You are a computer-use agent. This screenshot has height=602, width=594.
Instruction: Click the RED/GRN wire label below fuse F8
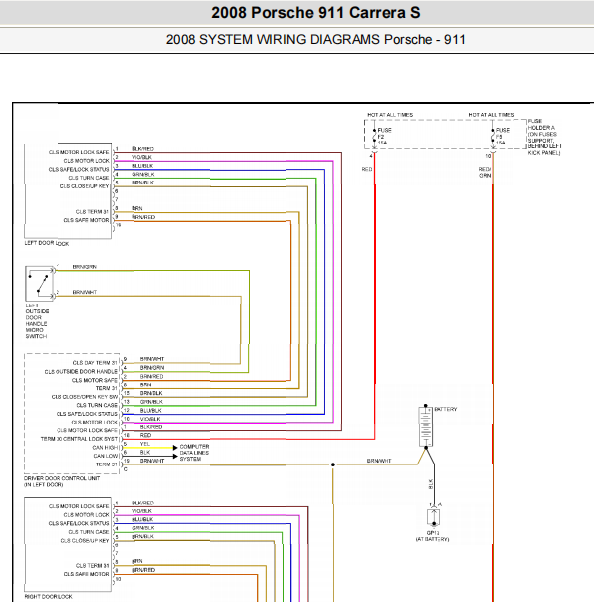[x=485, y=172]
